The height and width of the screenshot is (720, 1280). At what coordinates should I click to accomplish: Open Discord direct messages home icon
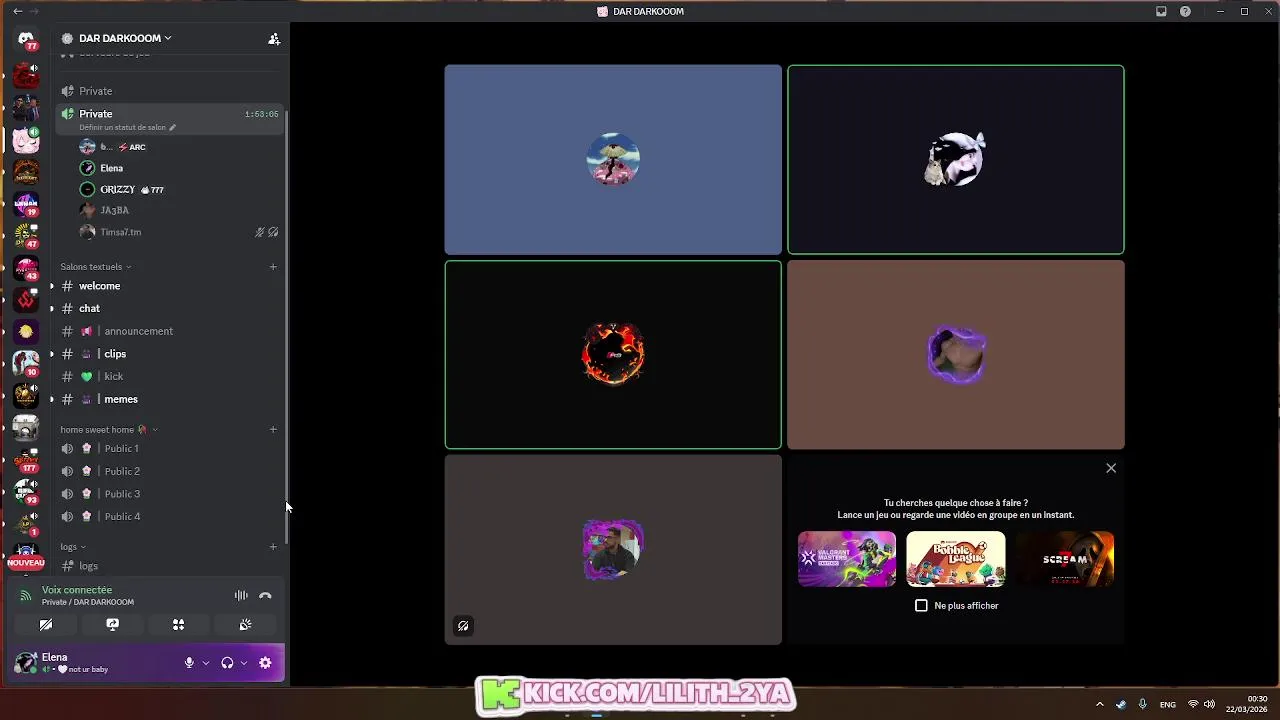(26, 39)
